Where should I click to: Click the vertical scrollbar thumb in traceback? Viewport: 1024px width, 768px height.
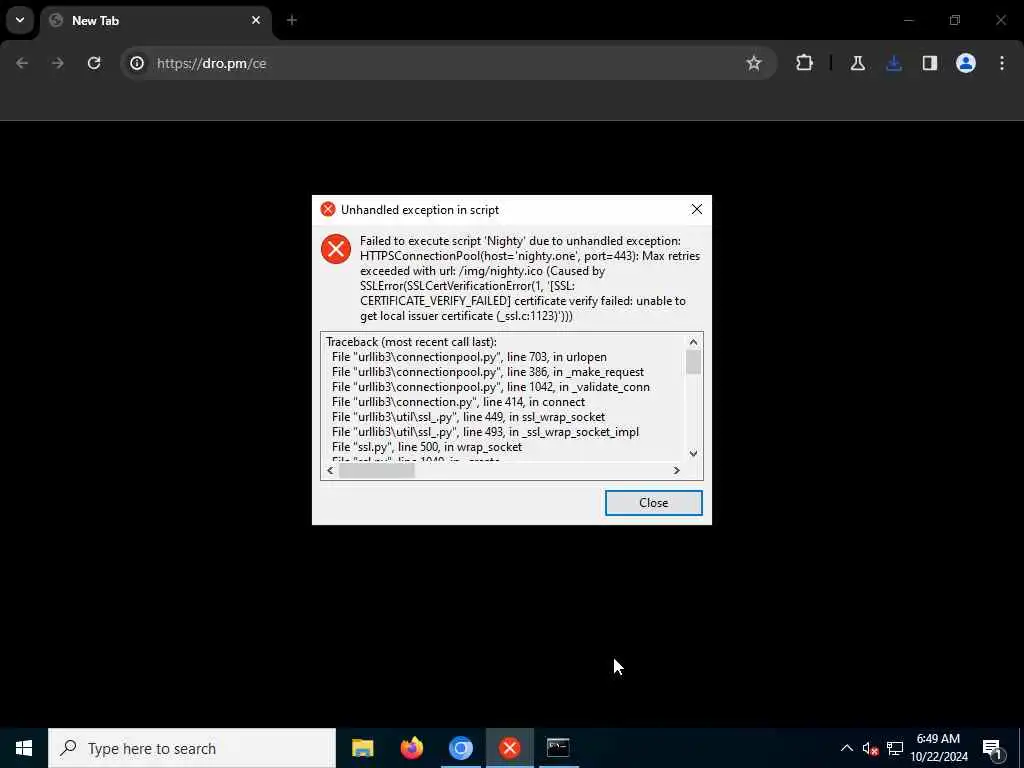(693, 362)
